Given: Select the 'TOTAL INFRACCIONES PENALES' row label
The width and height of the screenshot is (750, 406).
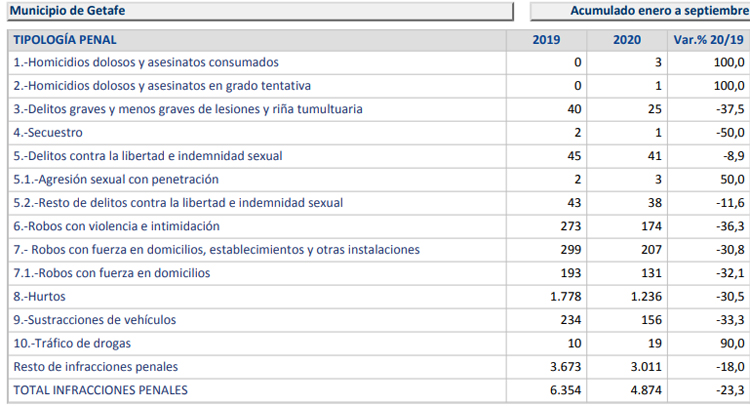Looking at the screenshot, I should [100, 390].
